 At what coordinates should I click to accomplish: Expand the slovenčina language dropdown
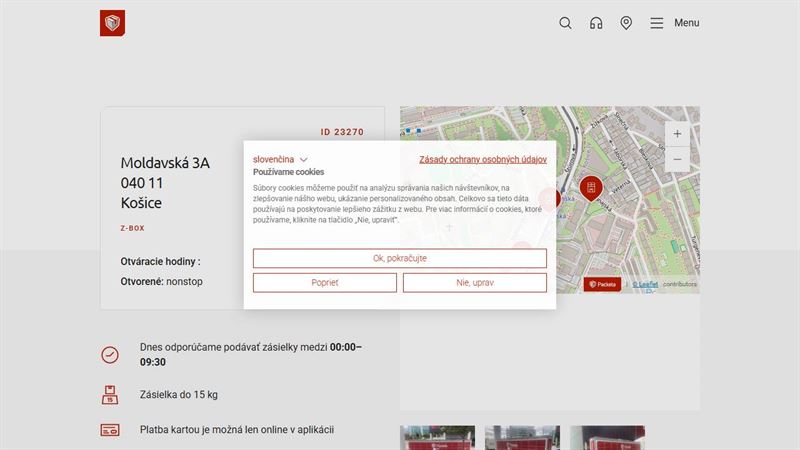(280, 159)
